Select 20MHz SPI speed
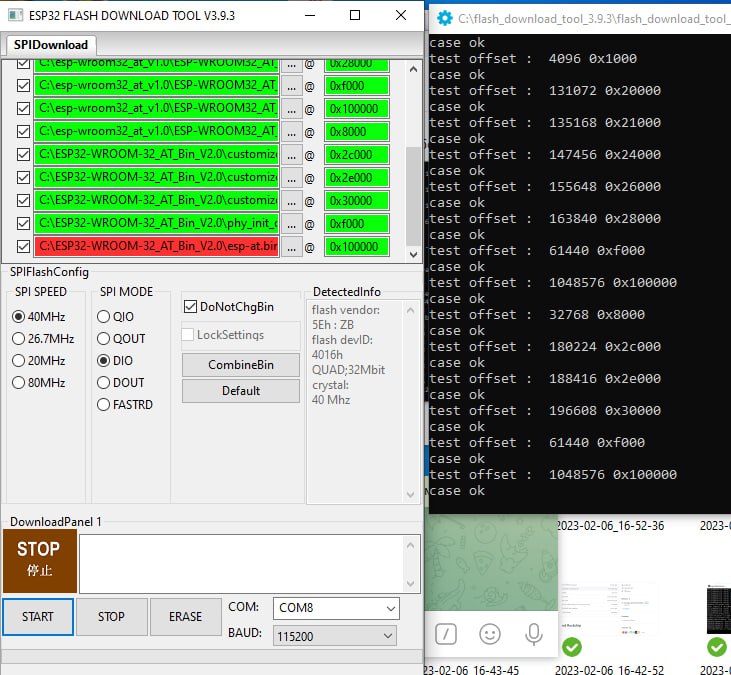 pos(18,360)
